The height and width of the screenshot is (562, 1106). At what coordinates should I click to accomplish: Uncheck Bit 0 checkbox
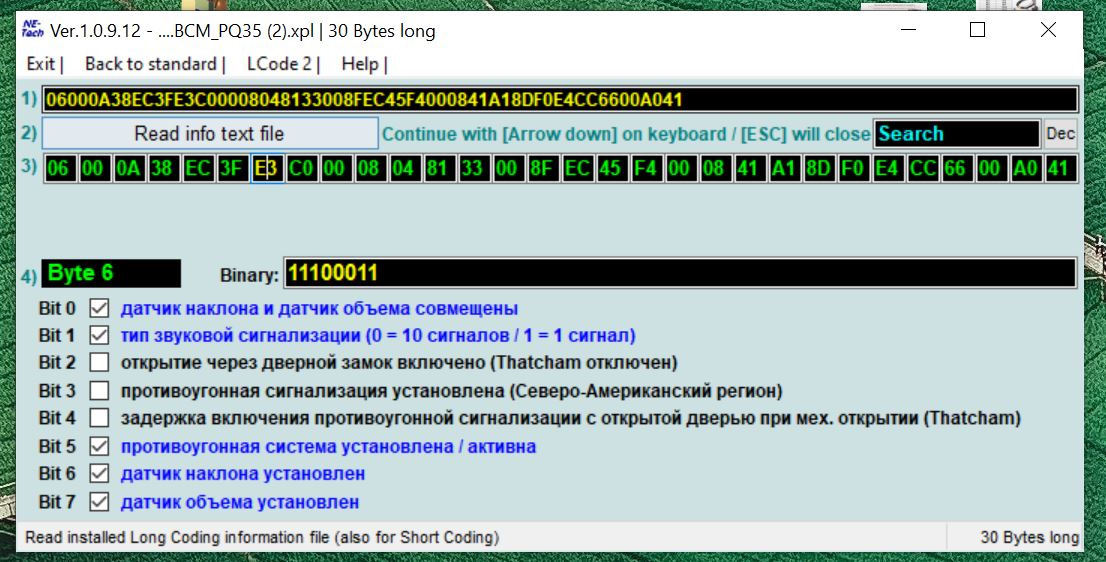tap(99, 309)
